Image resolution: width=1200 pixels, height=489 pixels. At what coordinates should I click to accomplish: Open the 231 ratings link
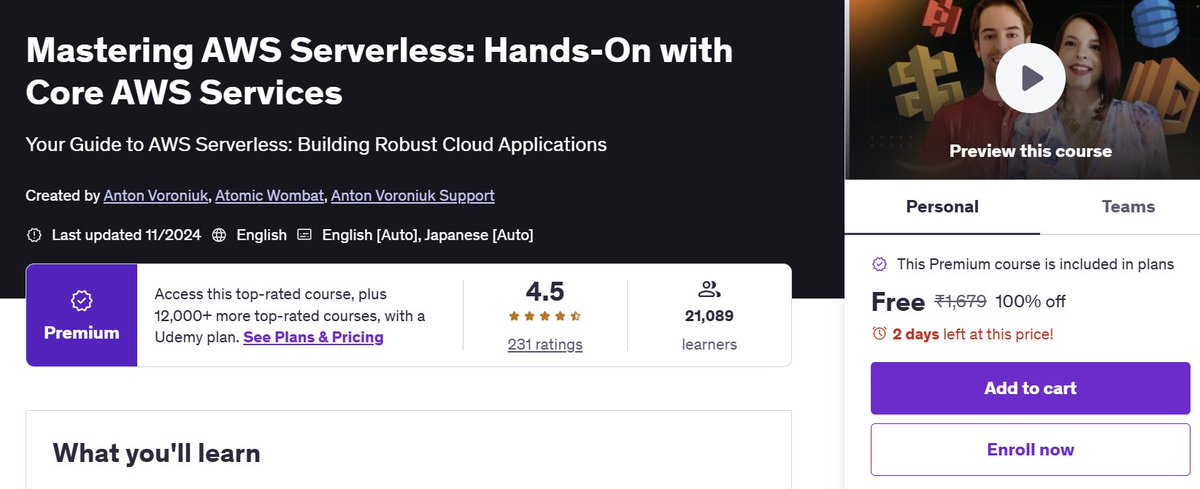click(545, 344)
